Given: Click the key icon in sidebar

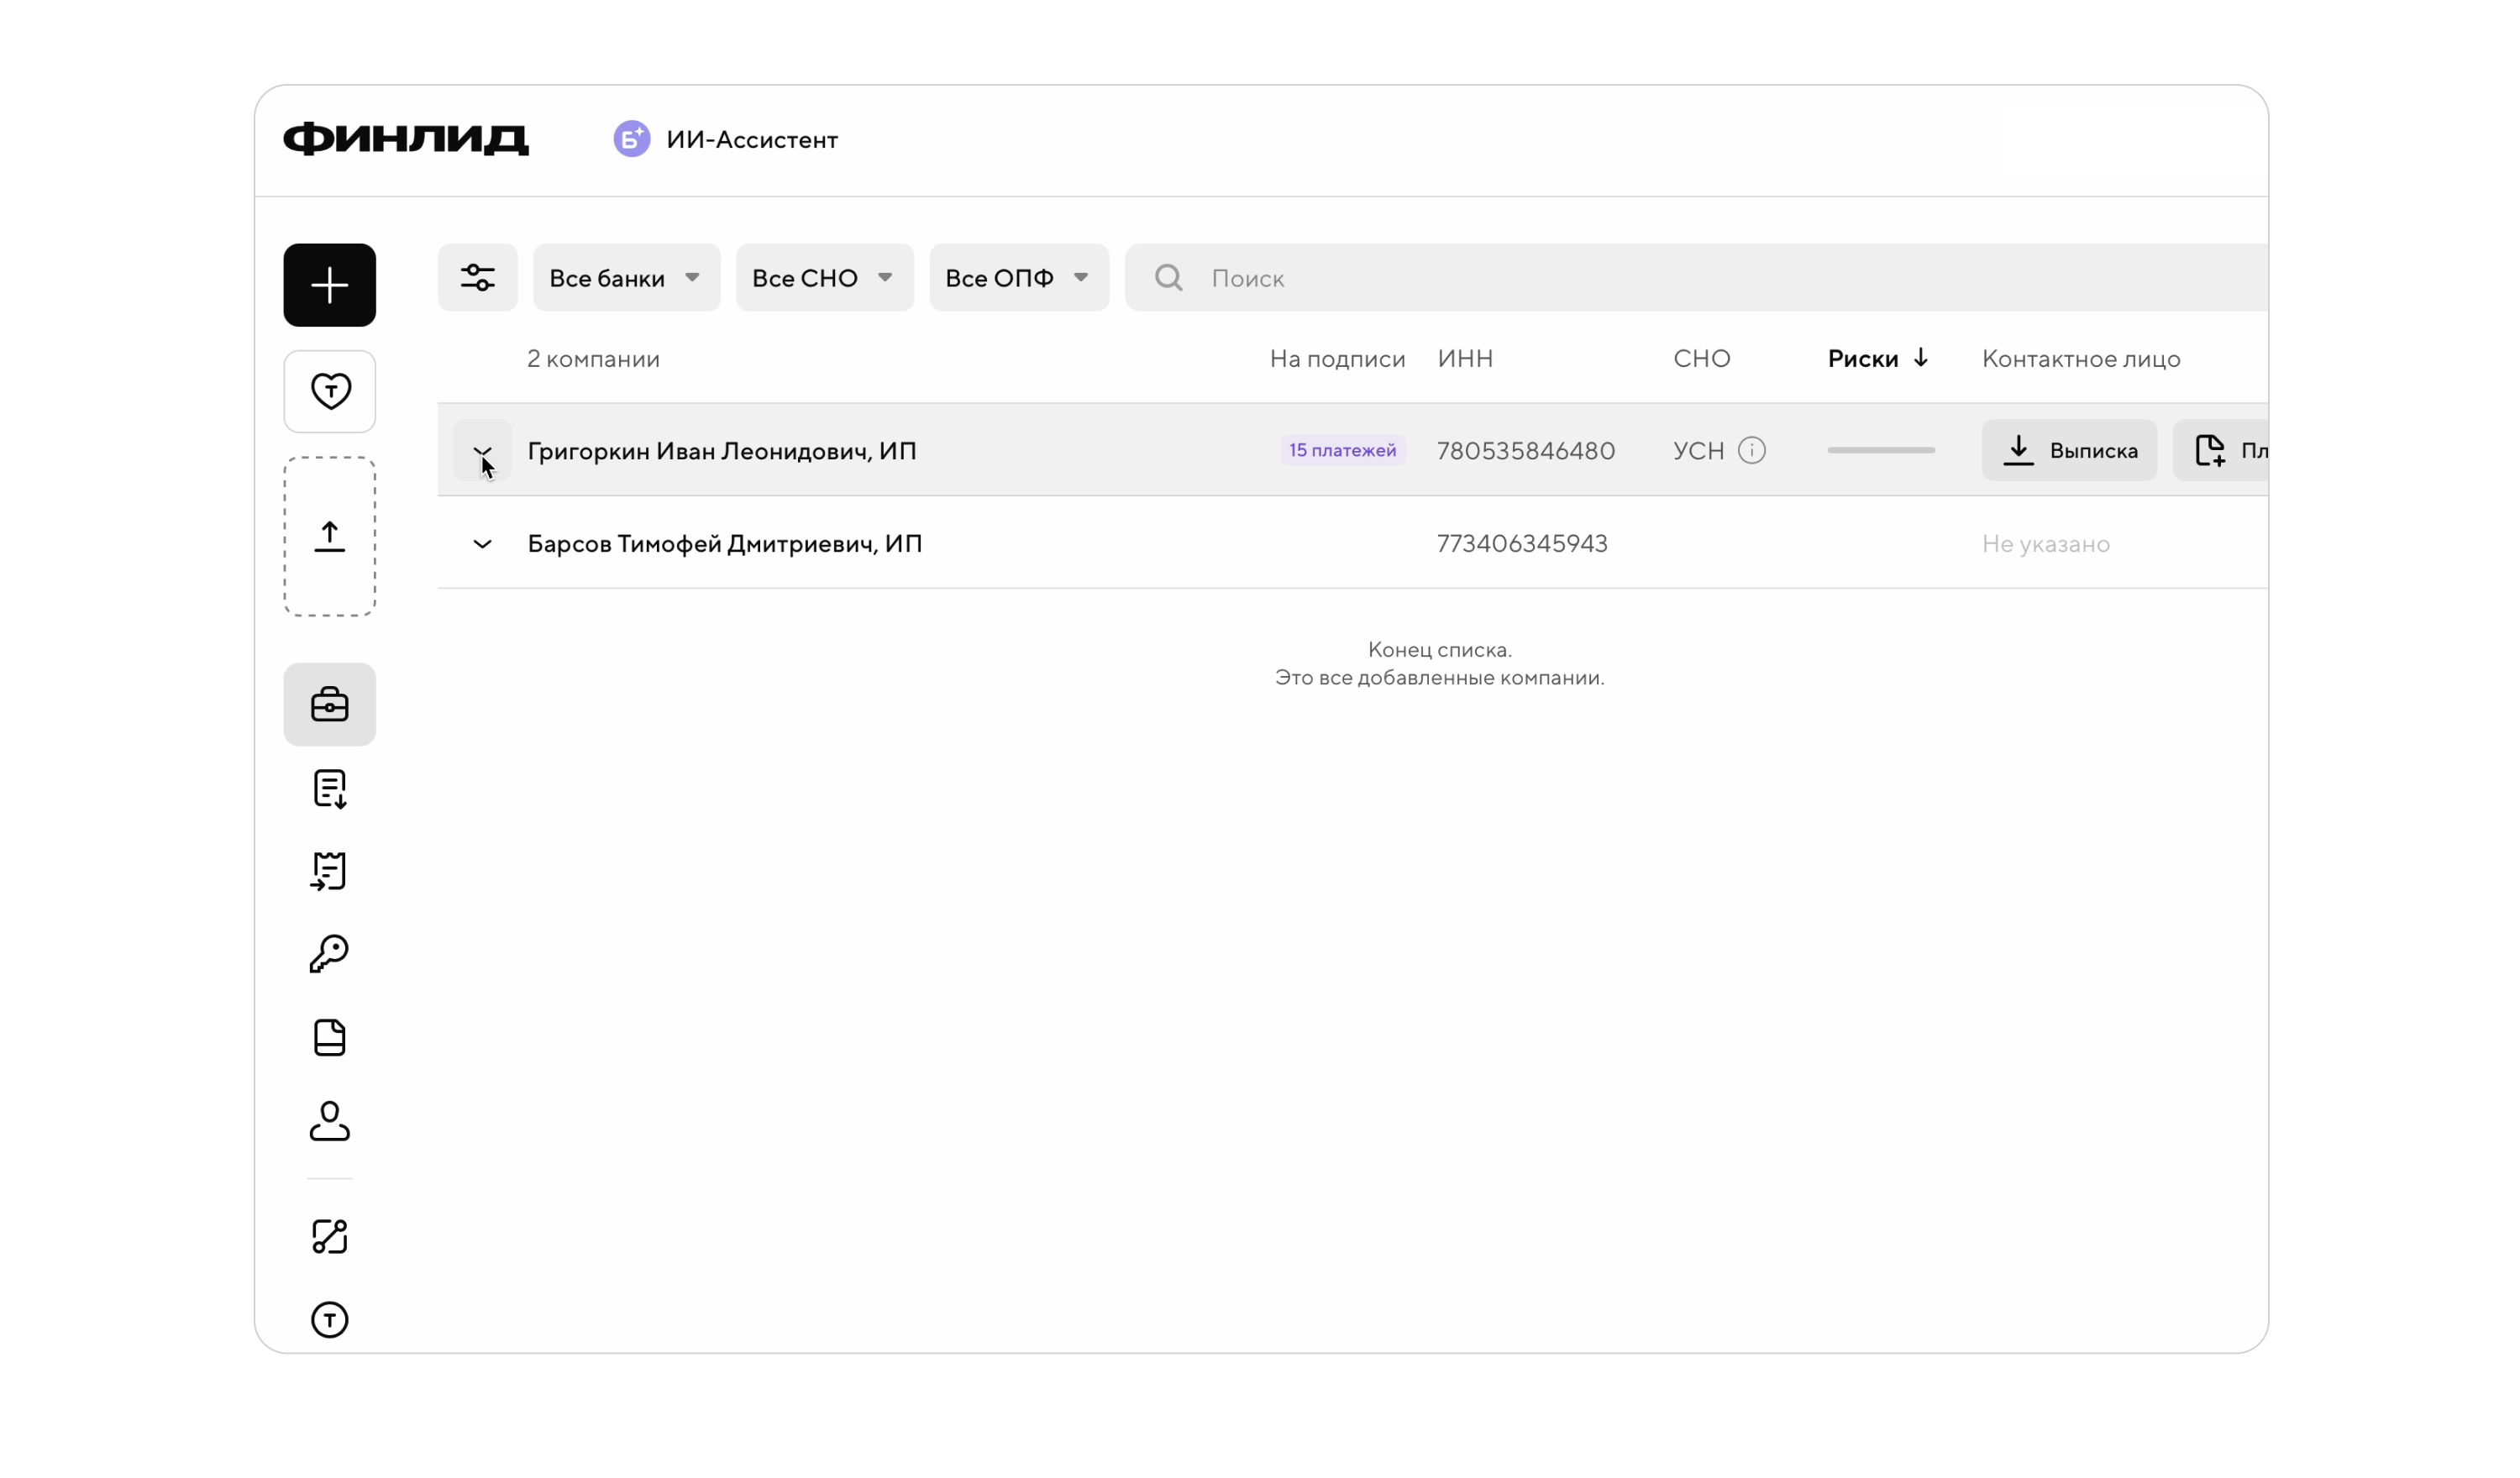Looking at the screenshot, I should point(329,954).
